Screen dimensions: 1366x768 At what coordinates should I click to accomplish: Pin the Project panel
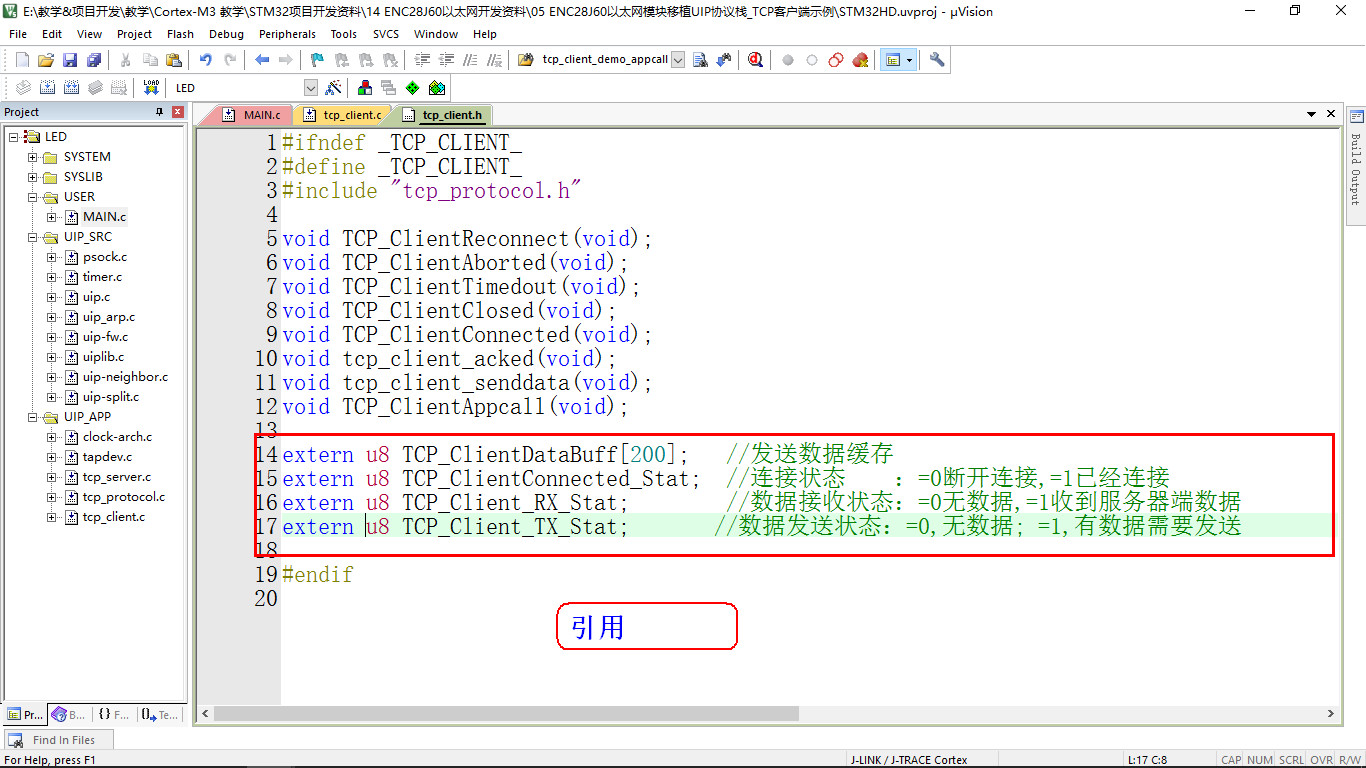click(160, 112)
